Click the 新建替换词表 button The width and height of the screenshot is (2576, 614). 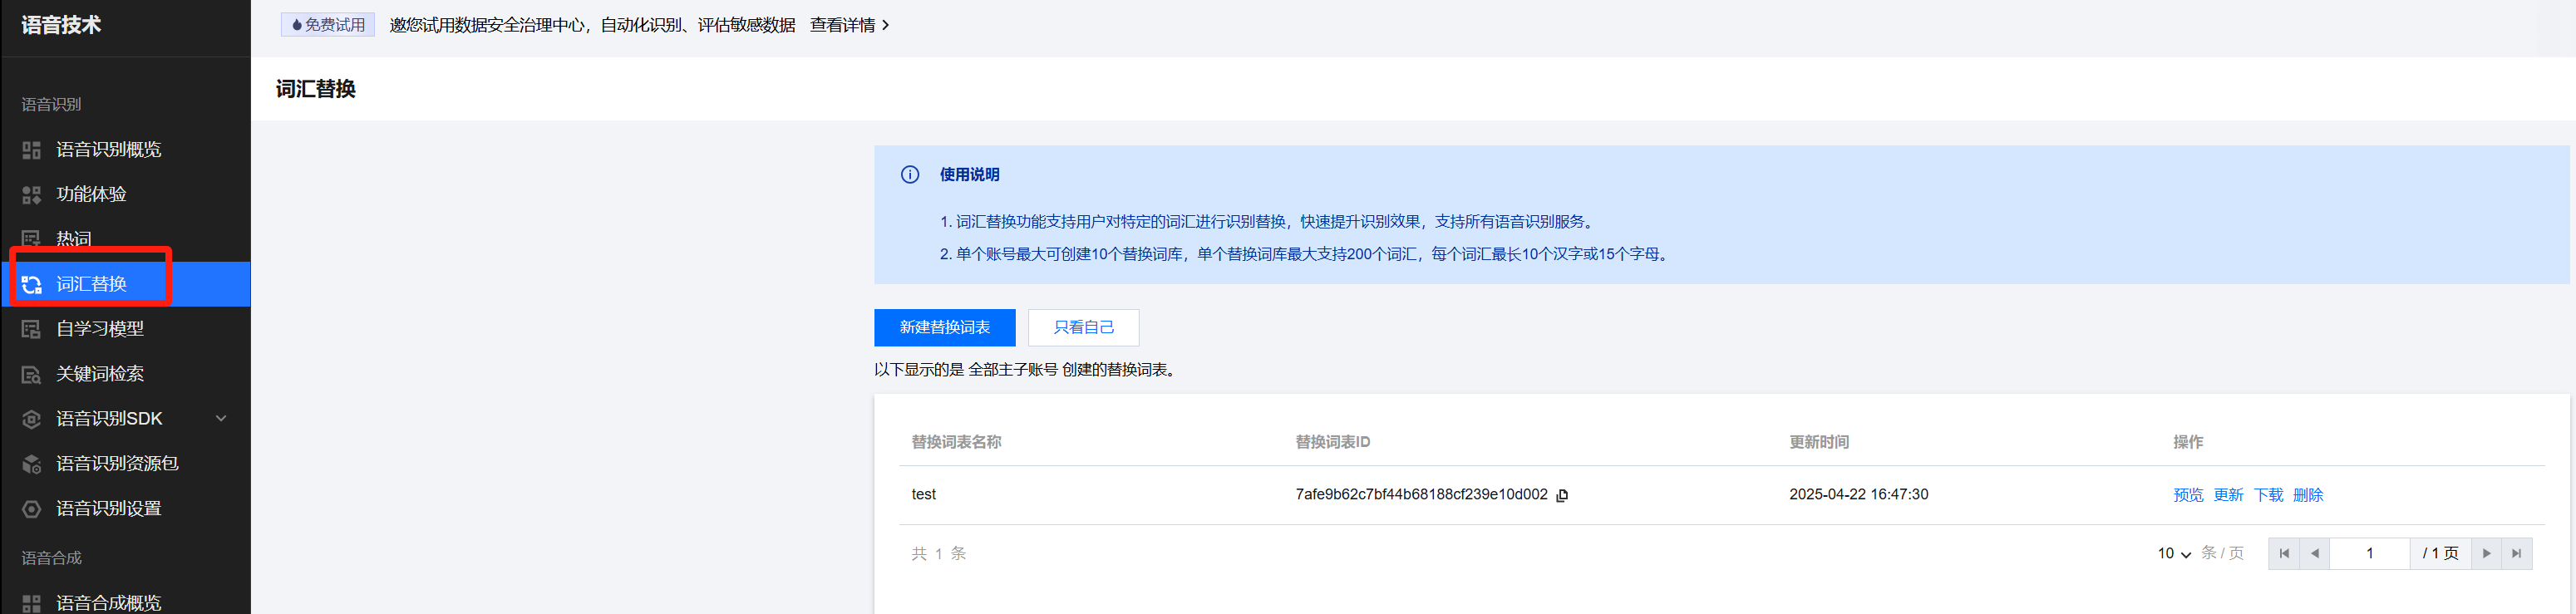pos(944,328)
